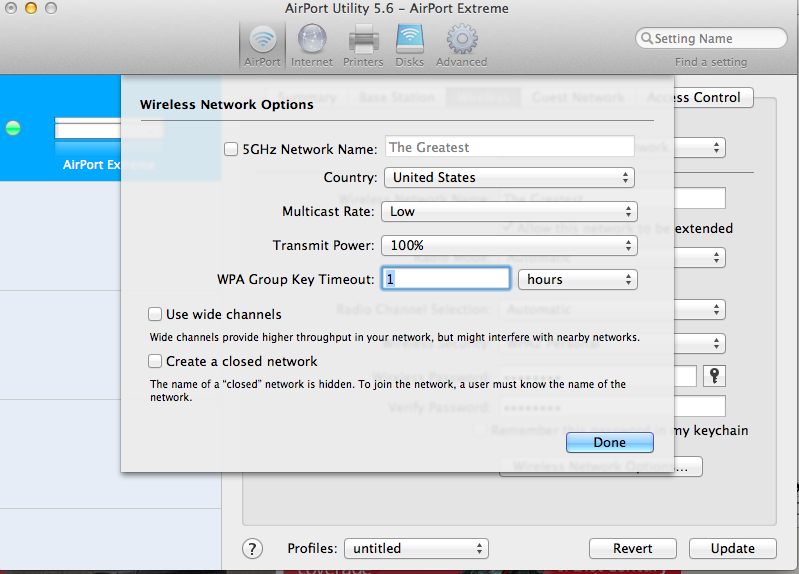Check Create a closed network

click(155, 361)
